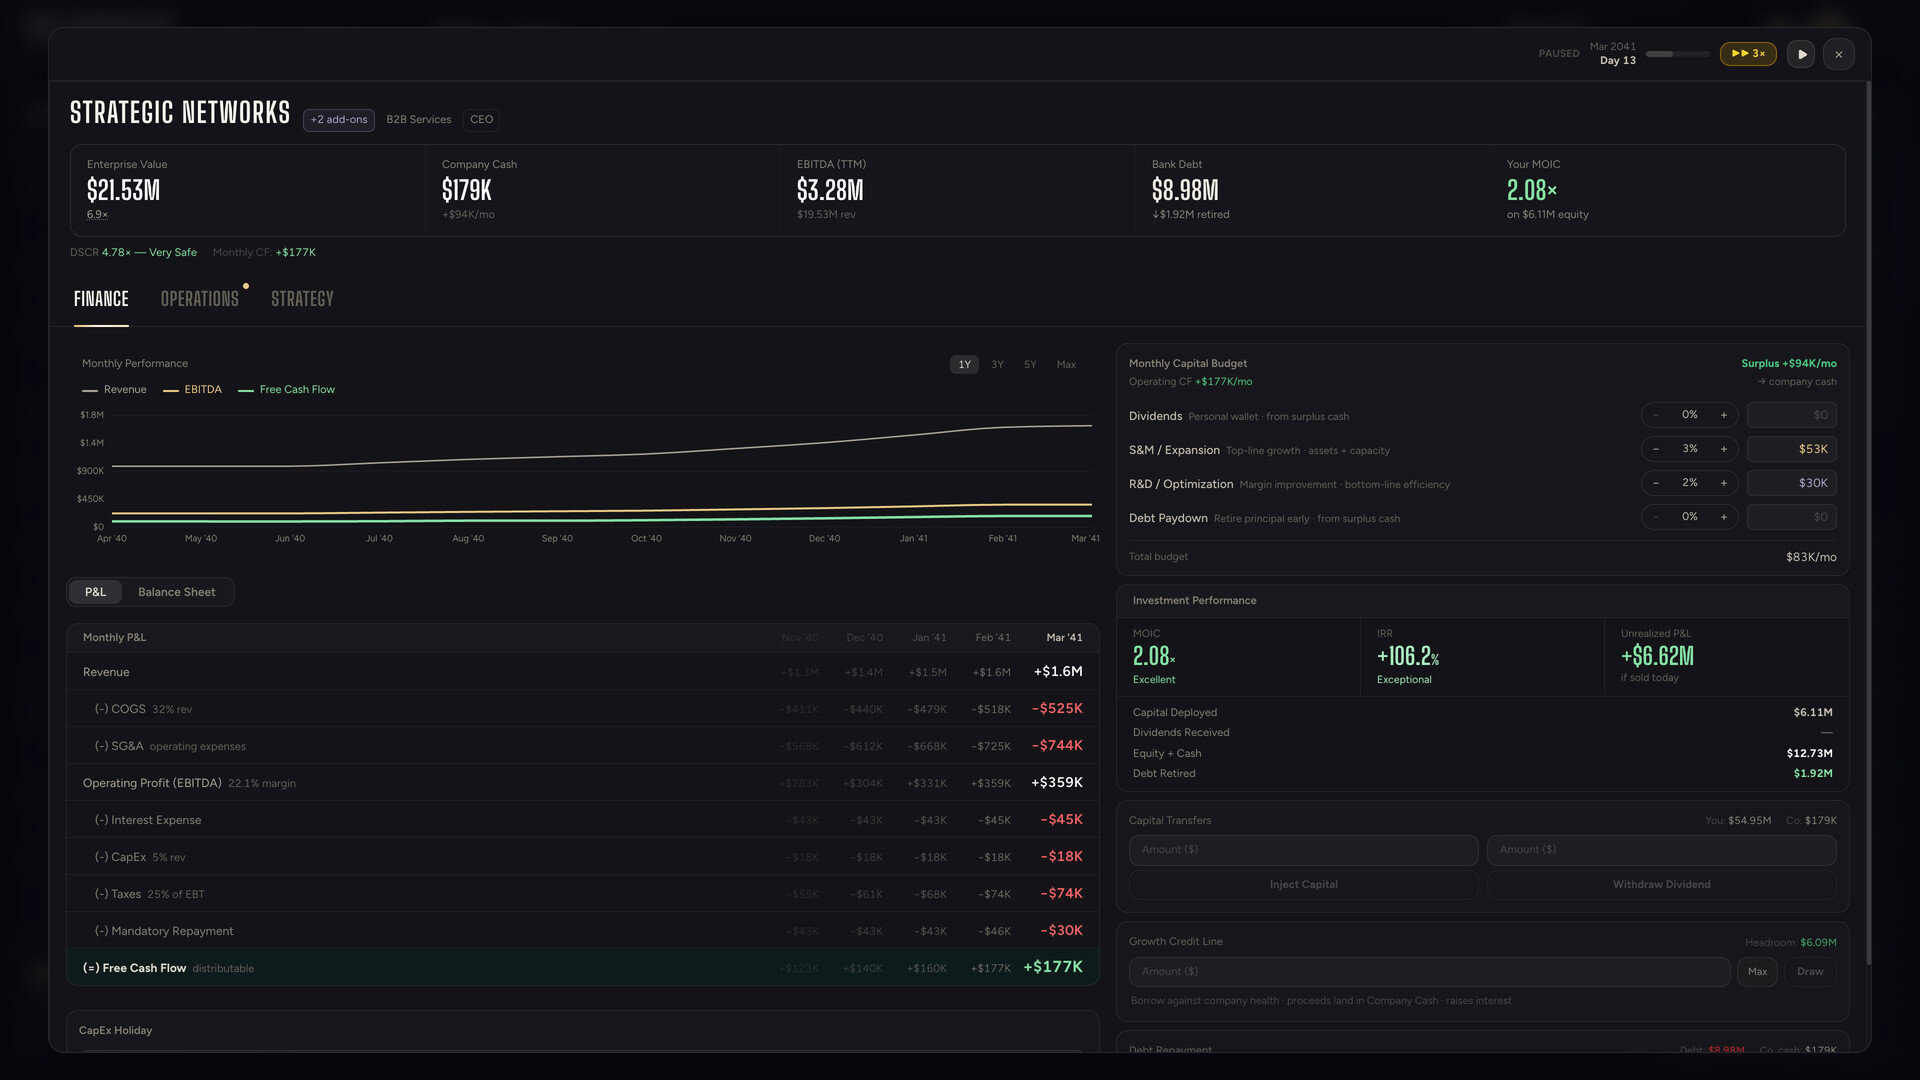This screenshot has height=1080, width=1920.
Task: Show the P&L view
Action: (96, 592)
